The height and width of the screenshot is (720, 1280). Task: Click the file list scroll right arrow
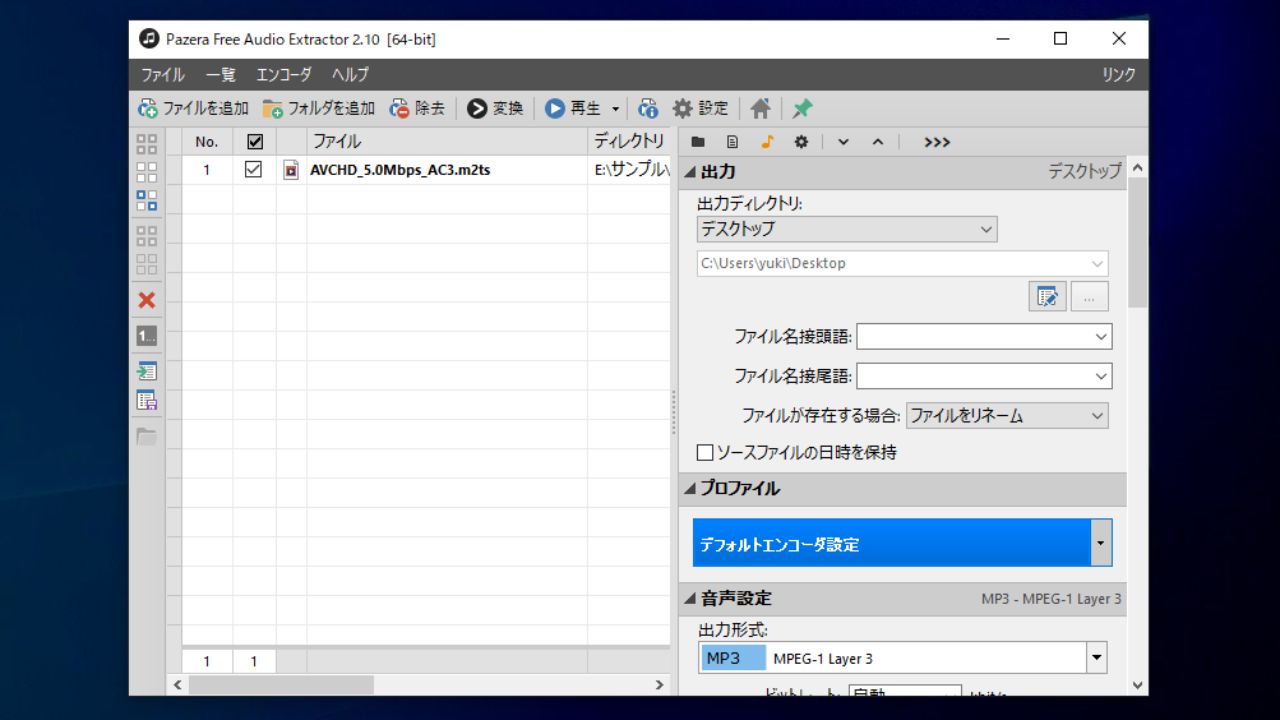tap(659, 685)
